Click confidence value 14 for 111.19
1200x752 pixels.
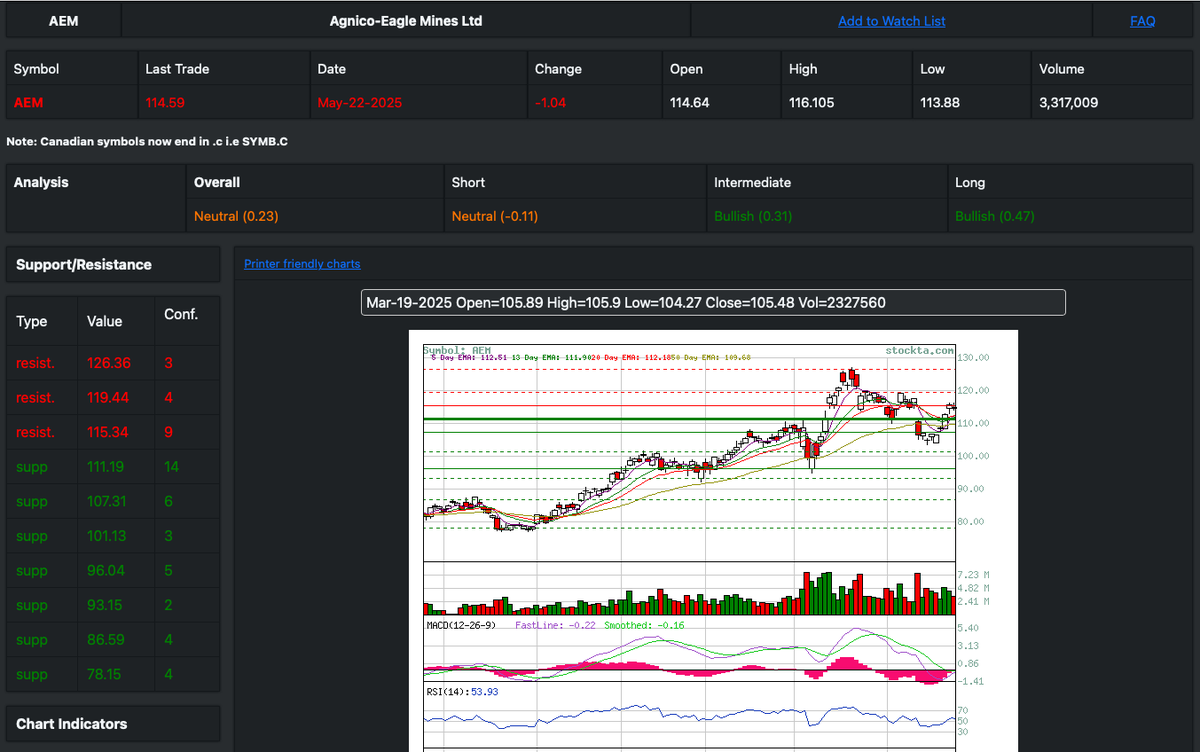pos(171,467)
